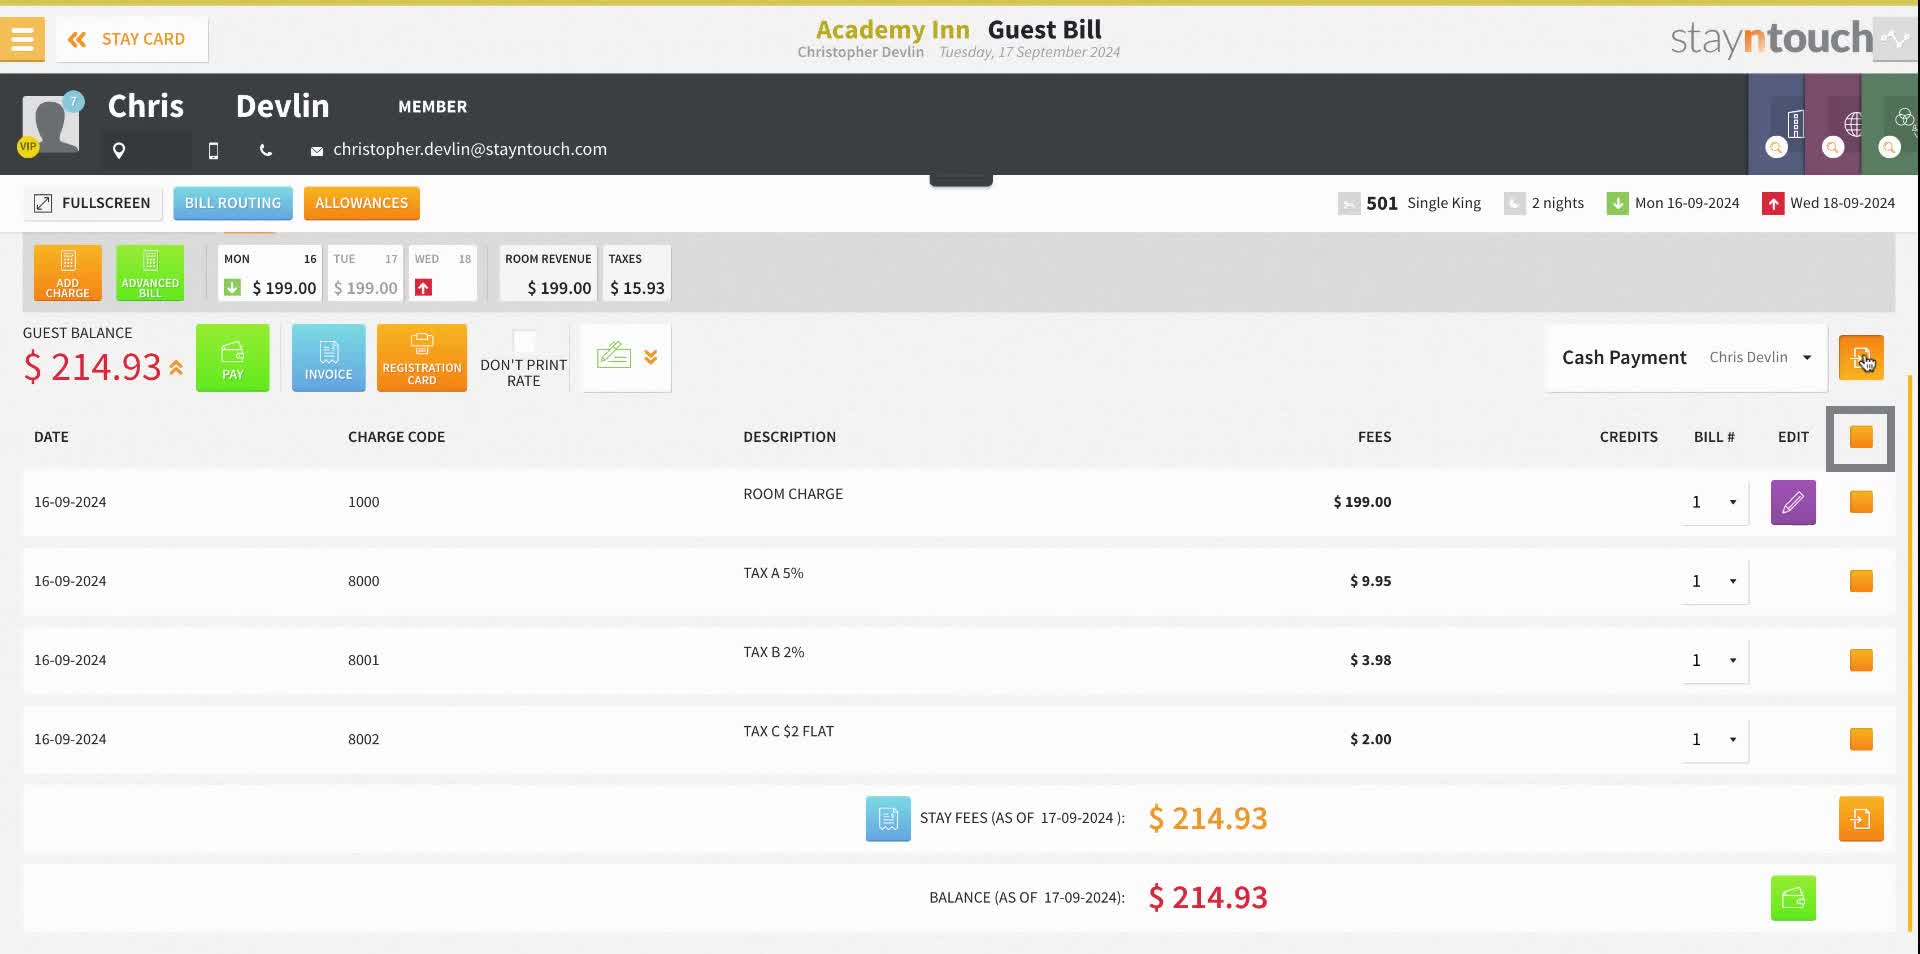Click room 501 icon
The height and width of the screenshot is (954, 1920).
tap(1349, 204)
